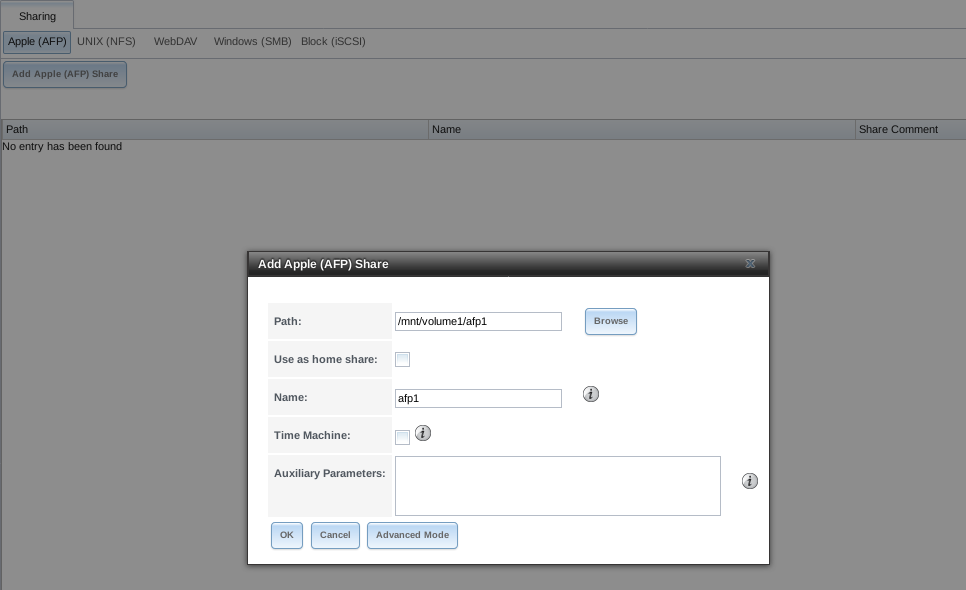Image resolution: width=966 pixels, height=590 pixels.
Task: Open the Sharing tab
Action: tap(37, 16)
